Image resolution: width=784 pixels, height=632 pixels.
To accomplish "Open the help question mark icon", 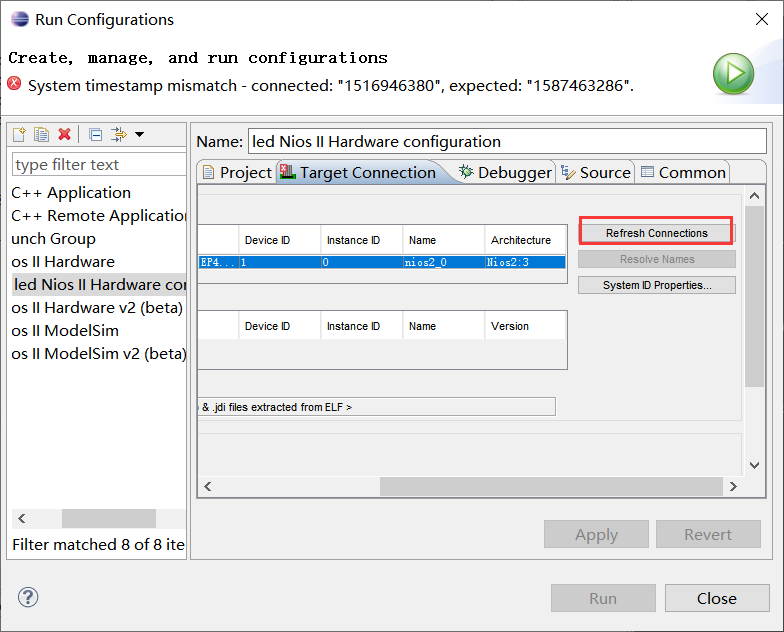I will (28, 597).
